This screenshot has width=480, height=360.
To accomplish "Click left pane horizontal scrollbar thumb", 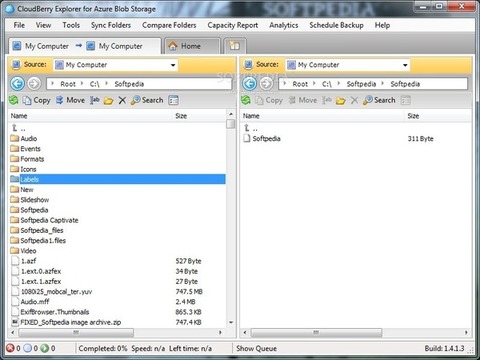I will tap(76, 332).
